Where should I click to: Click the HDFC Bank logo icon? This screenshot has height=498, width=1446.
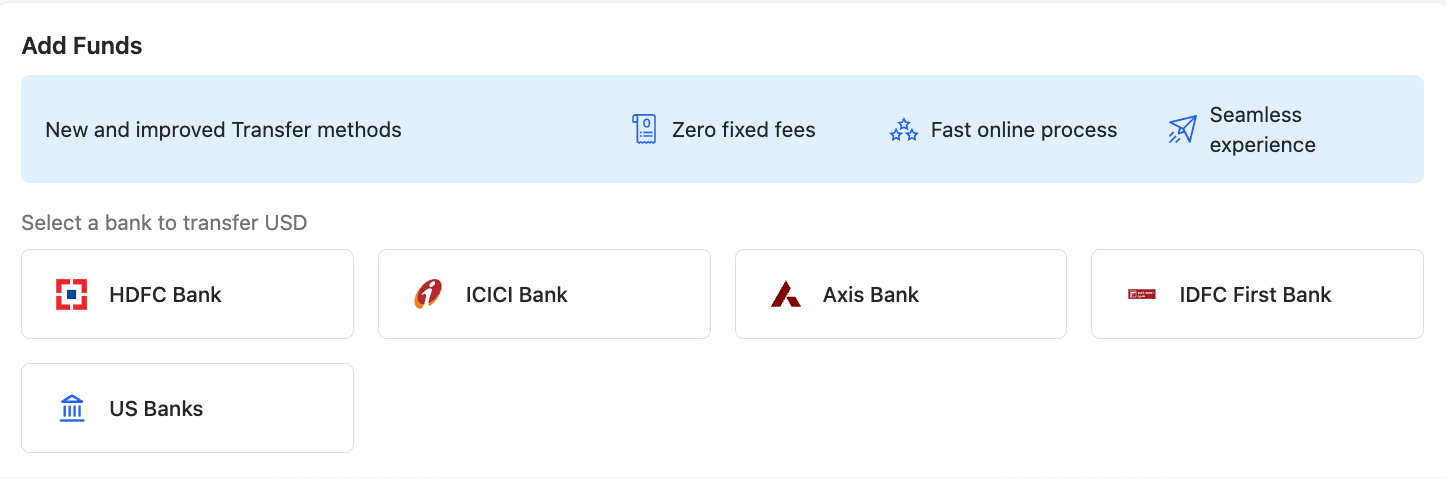[72, 295]
